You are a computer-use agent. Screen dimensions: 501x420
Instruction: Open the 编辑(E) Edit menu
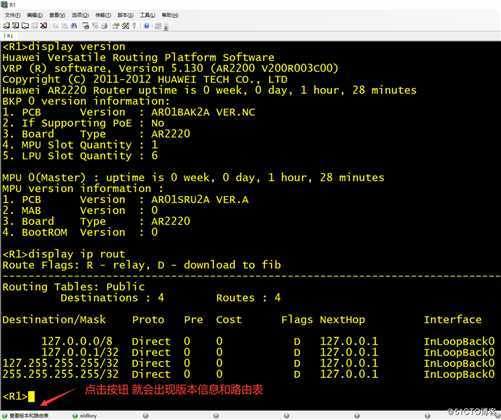point(35,15)
